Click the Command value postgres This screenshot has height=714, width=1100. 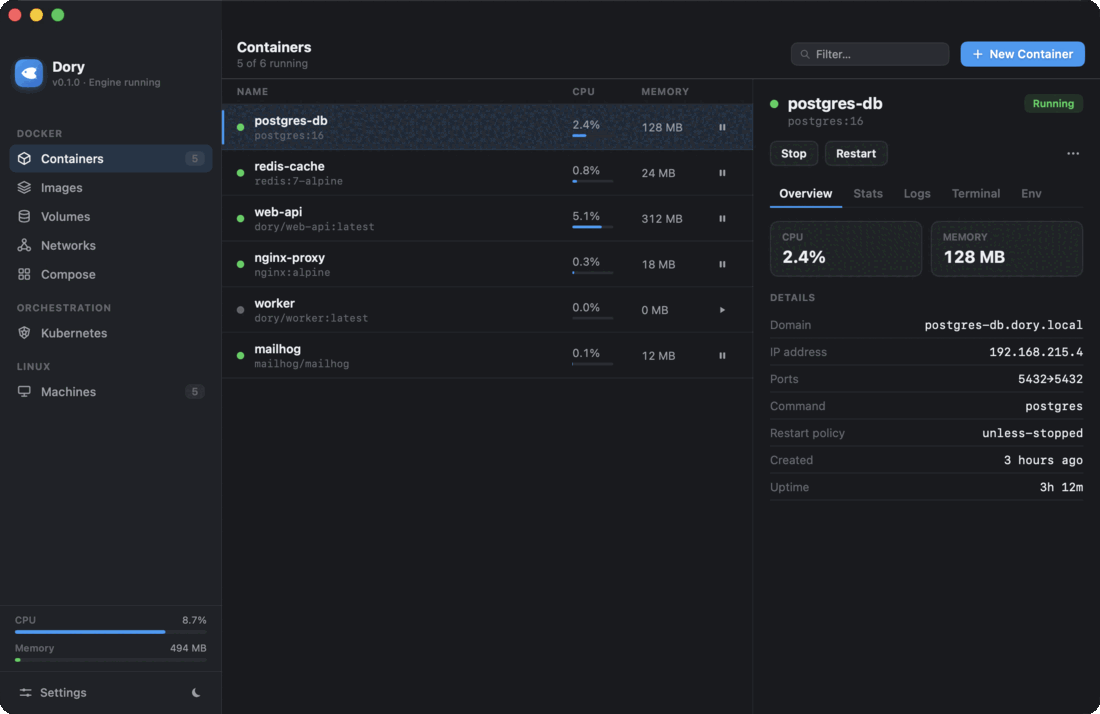click(1054, 406)
